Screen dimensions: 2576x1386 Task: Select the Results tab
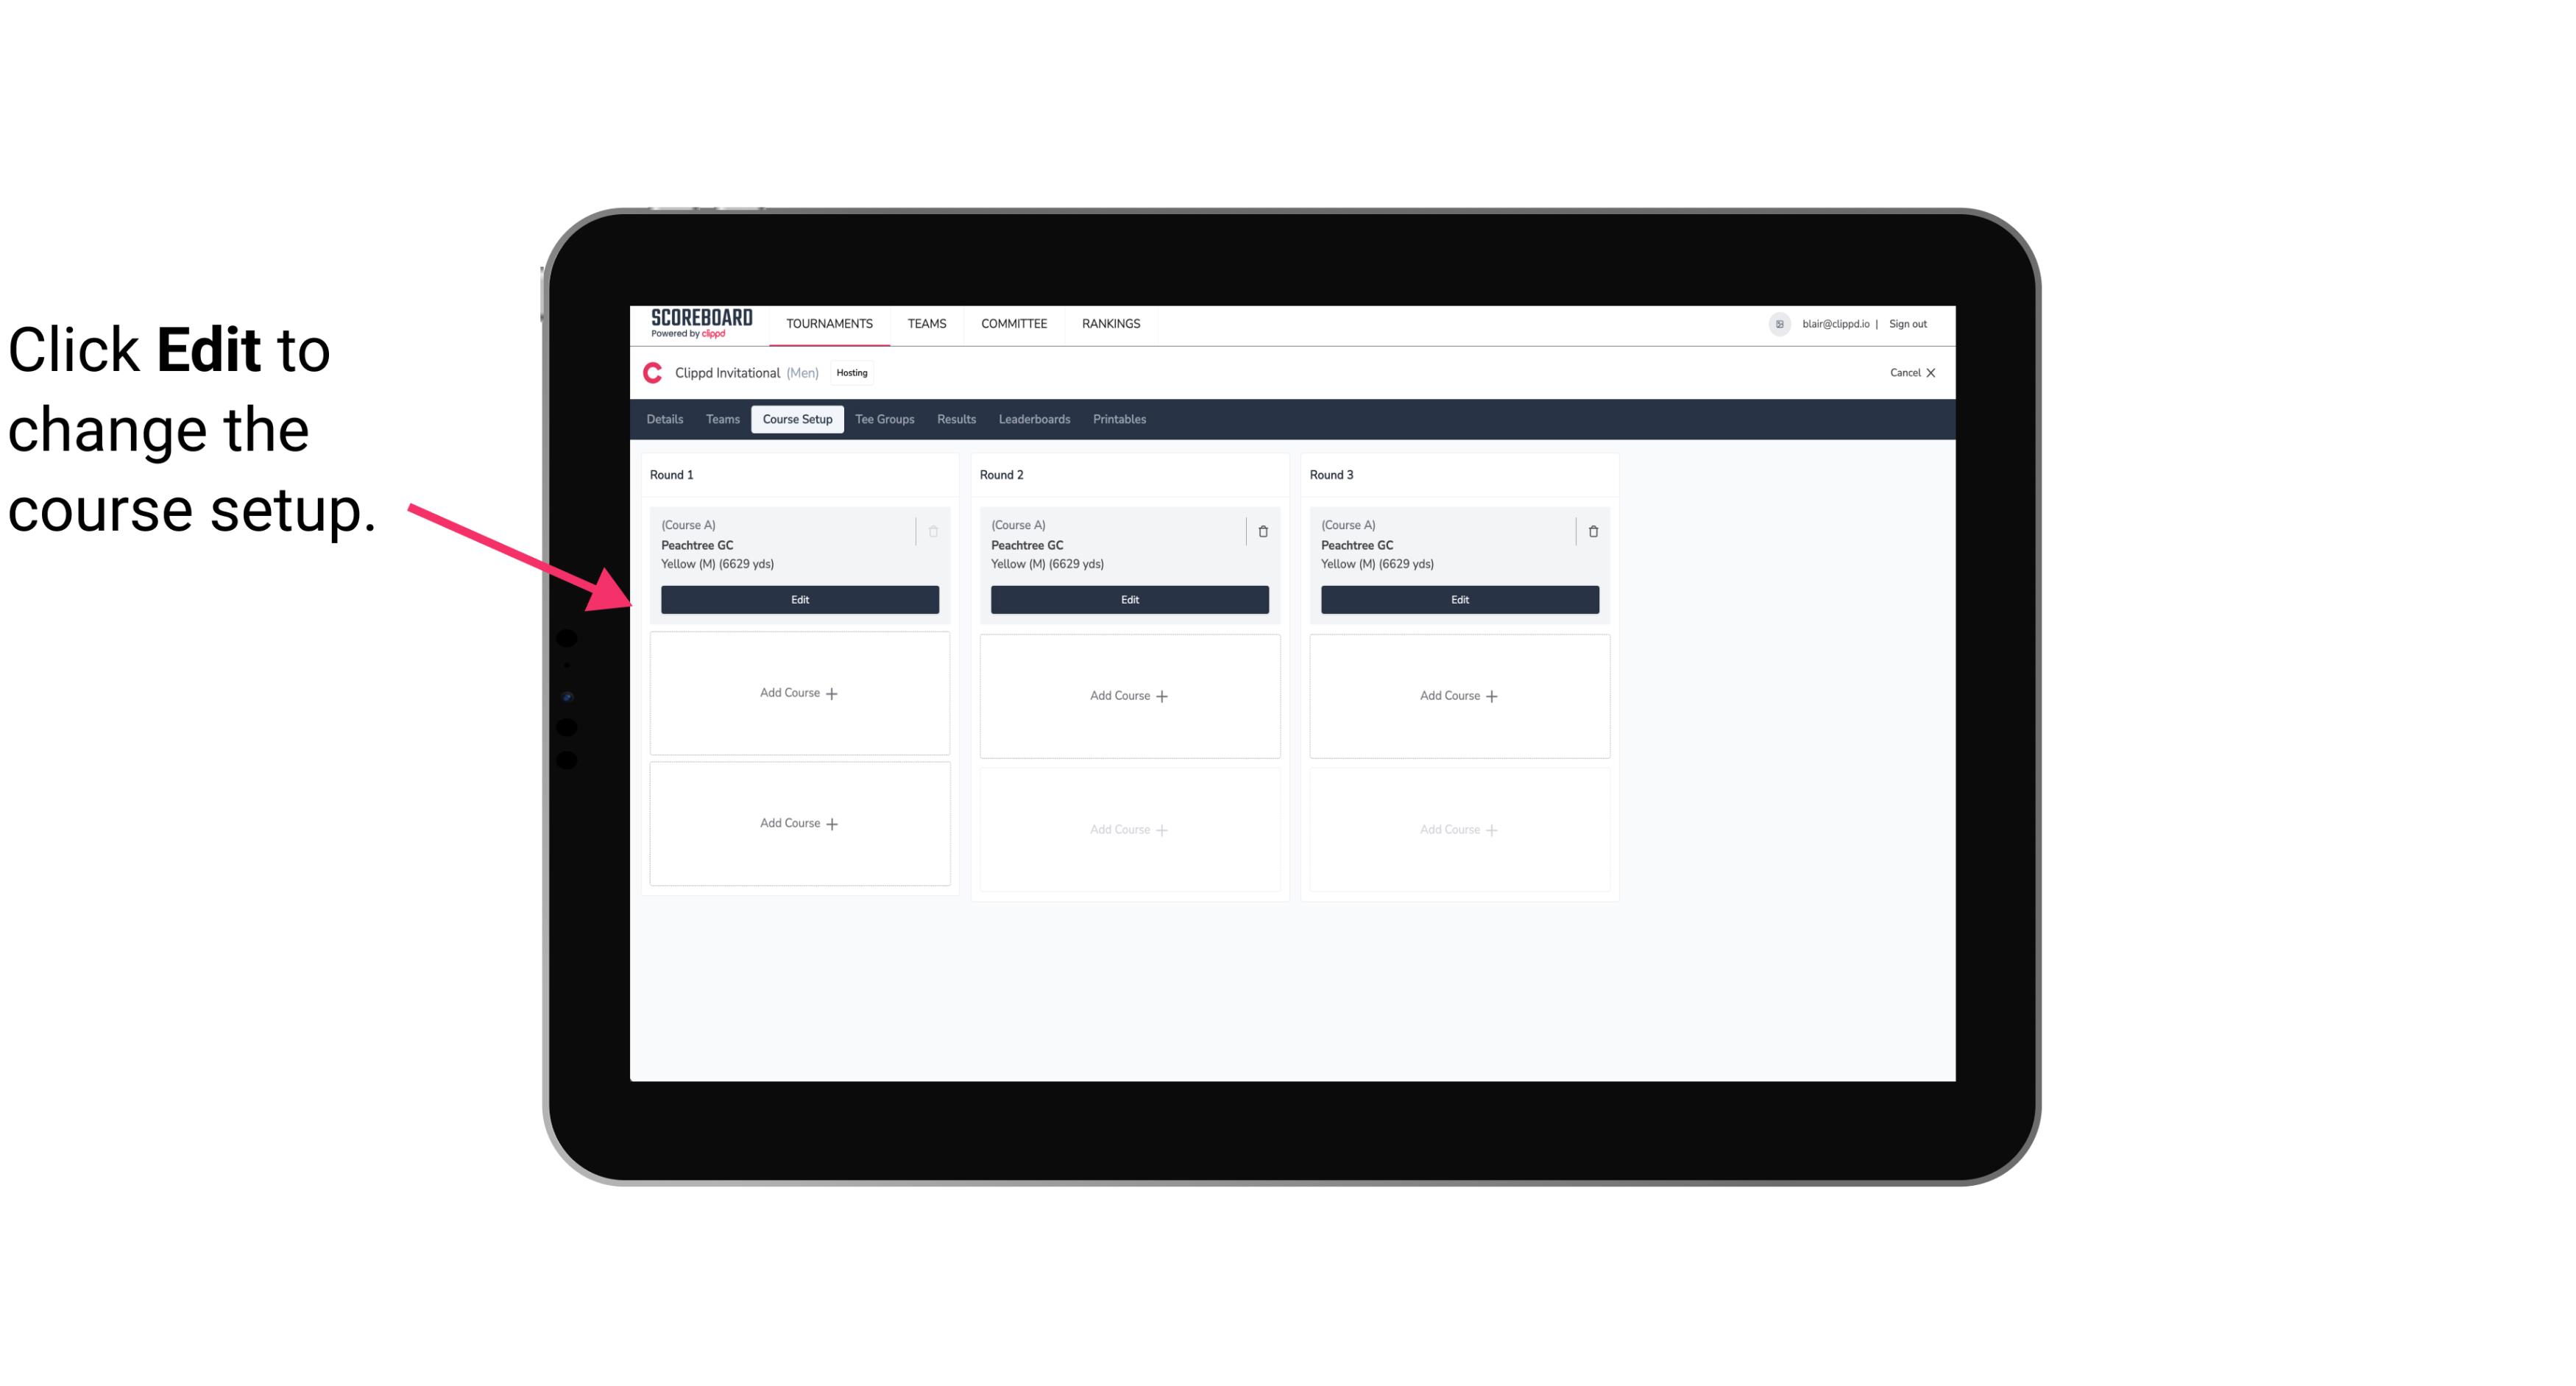pos(957,420)
